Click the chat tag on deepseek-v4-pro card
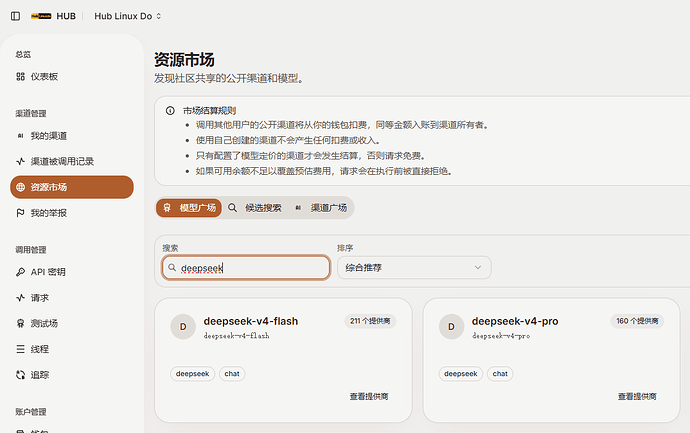Image resolution: width=690 pixels, height=433 pixels. 500,374
